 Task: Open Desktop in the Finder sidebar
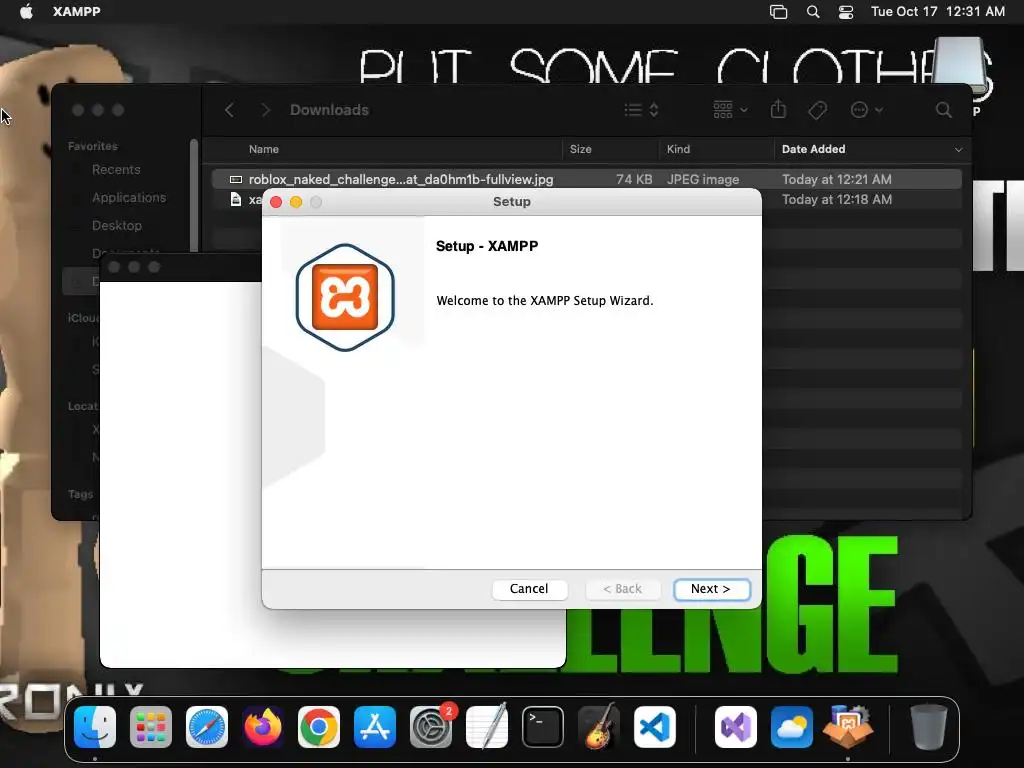[x=116, y=225]
